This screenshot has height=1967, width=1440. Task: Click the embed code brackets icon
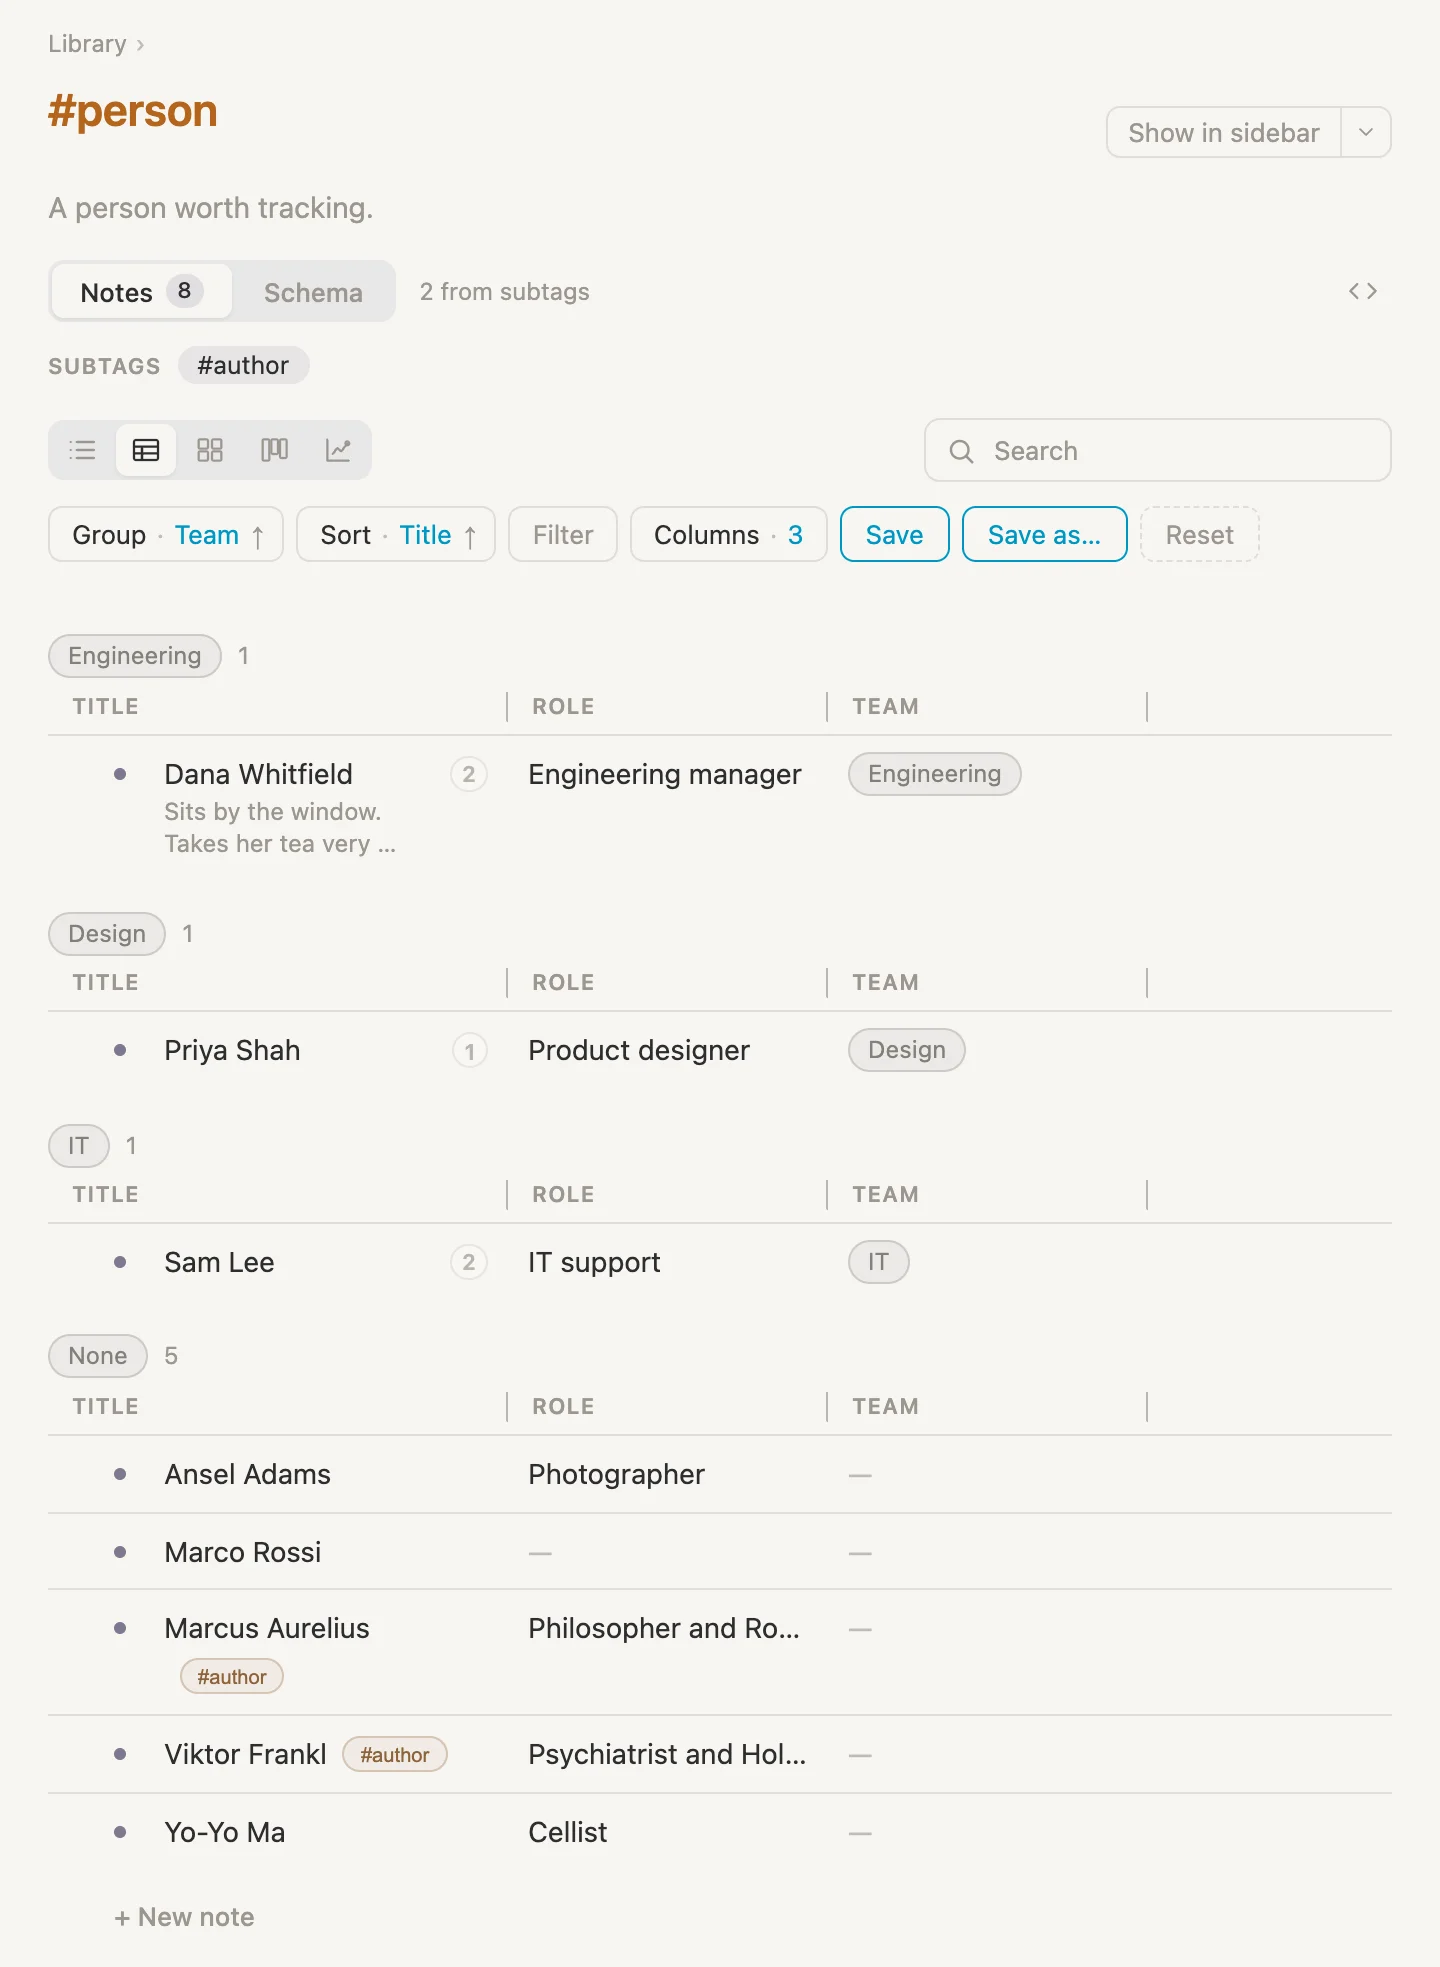1363,291
